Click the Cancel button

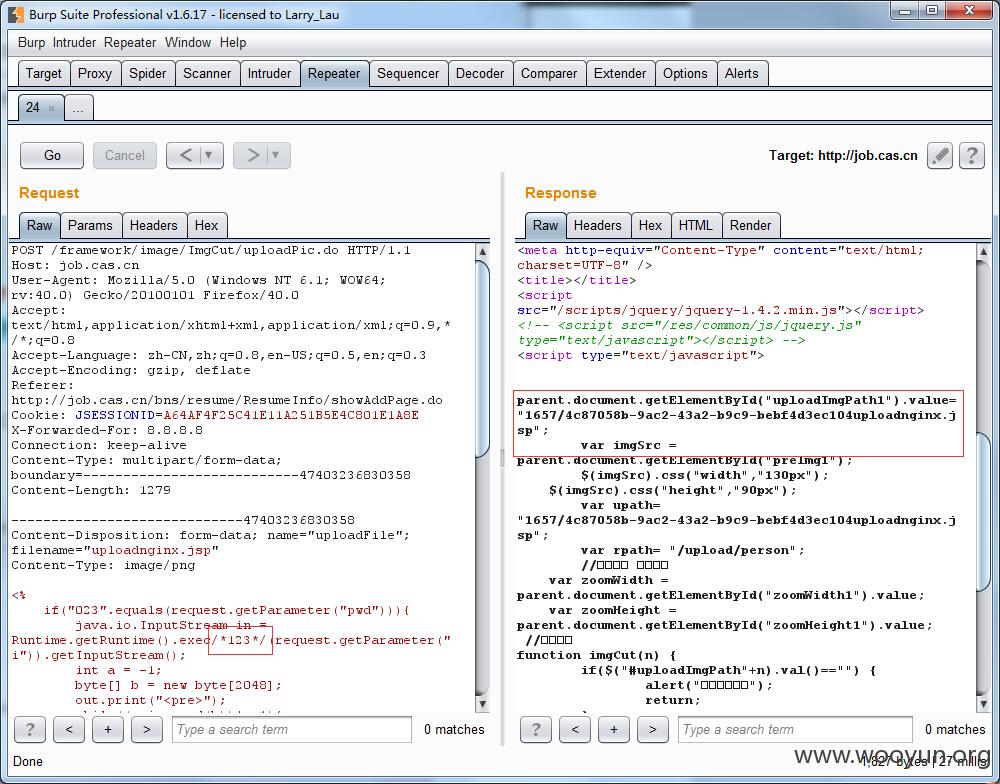125,155
